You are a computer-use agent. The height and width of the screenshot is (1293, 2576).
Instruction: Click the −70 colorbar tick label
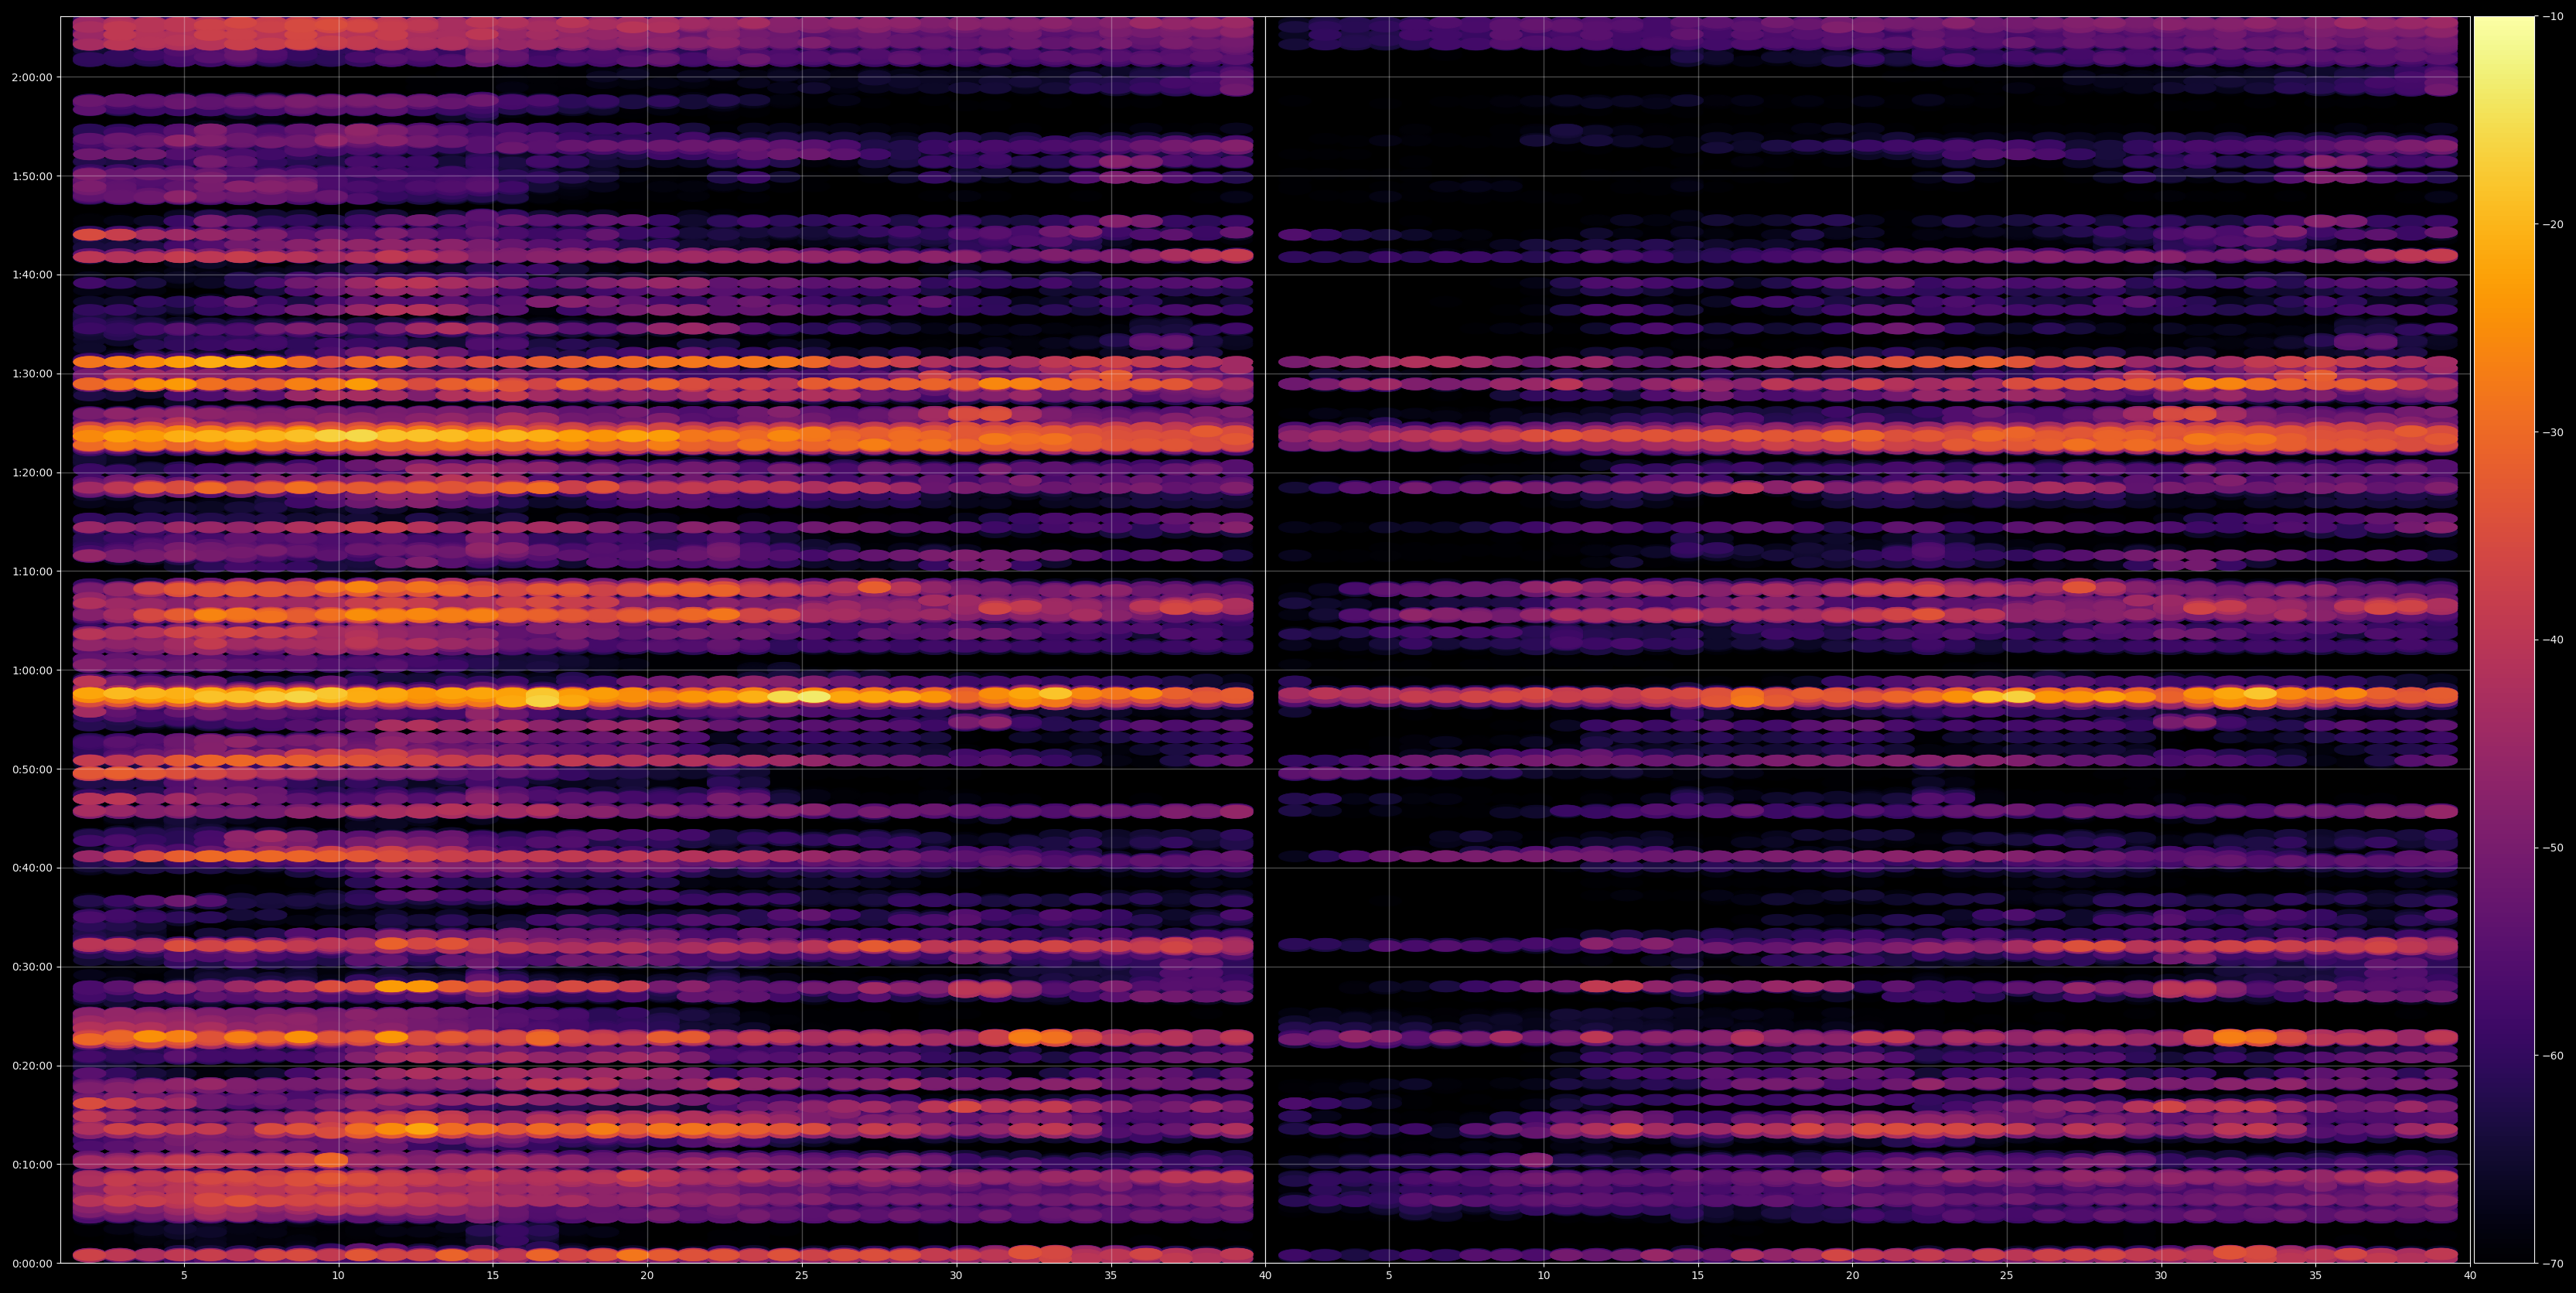click(2553, 1263)
